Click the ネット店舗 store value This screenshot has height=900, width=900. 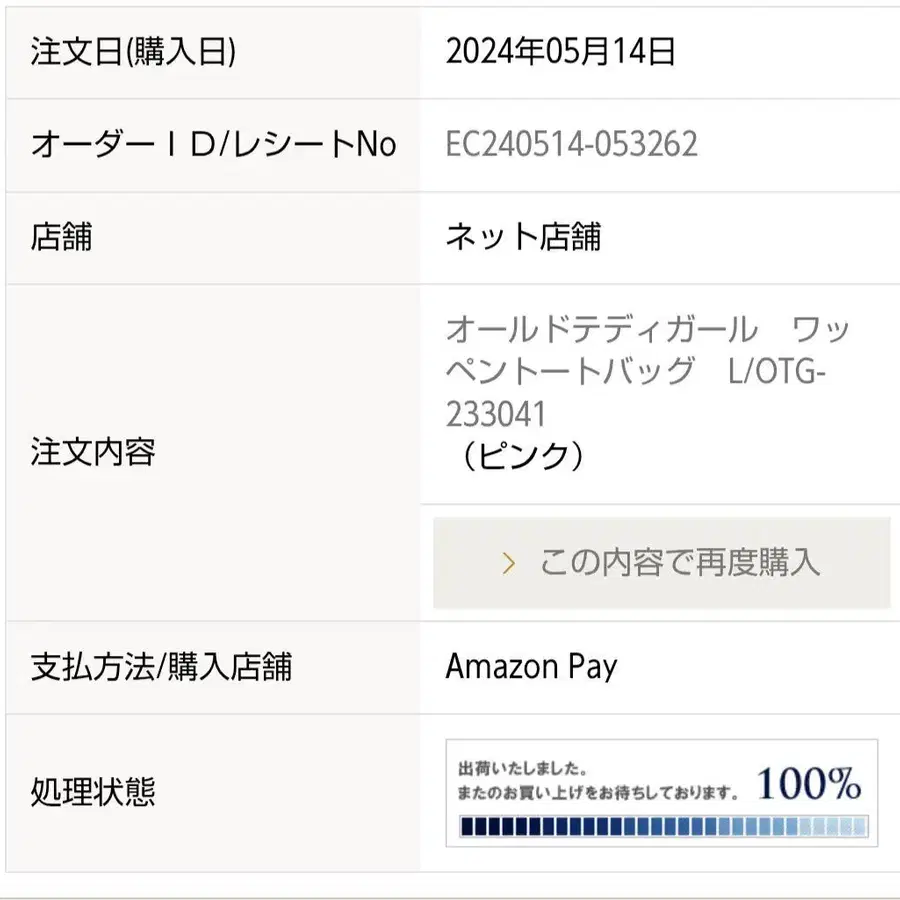(523, 236)
